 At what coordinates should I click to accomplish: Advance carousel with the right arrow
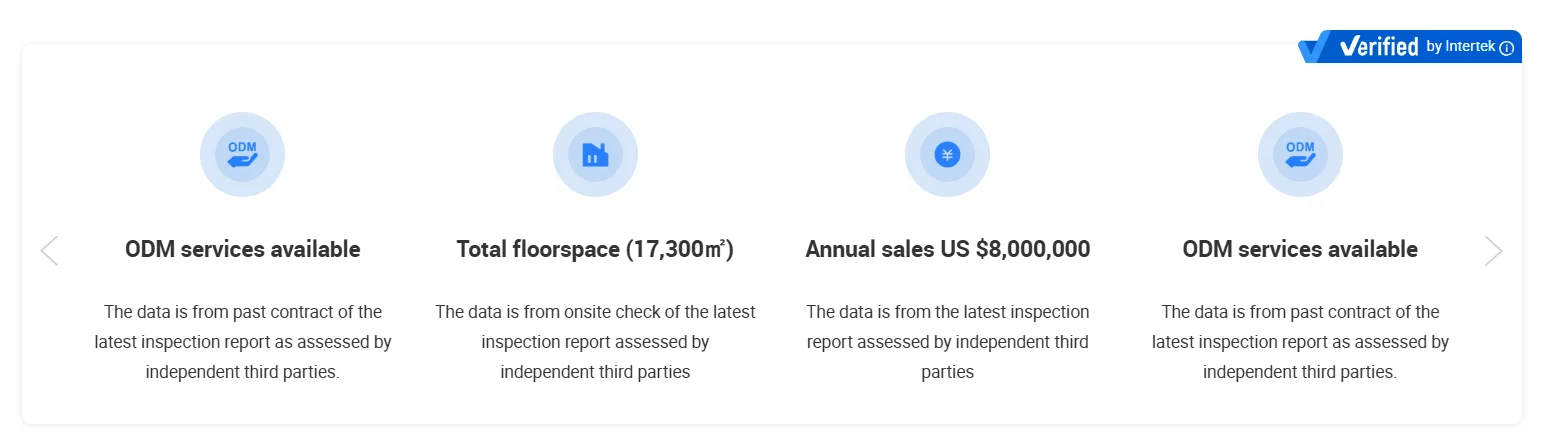tap(1493, 250)
